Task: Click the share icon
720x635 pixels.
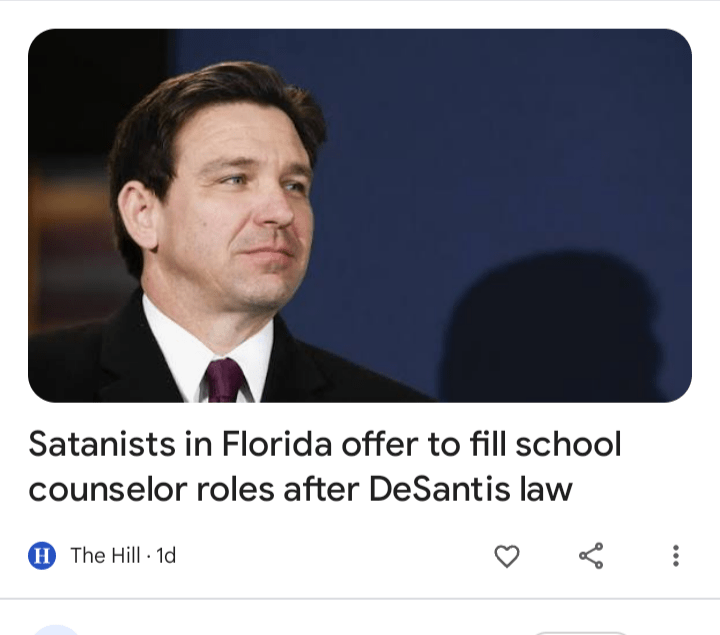Action: coord(591,555)
